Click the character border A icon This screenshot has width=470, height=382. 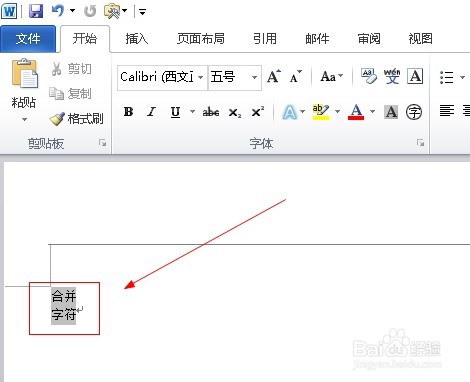tap(415, 76)
